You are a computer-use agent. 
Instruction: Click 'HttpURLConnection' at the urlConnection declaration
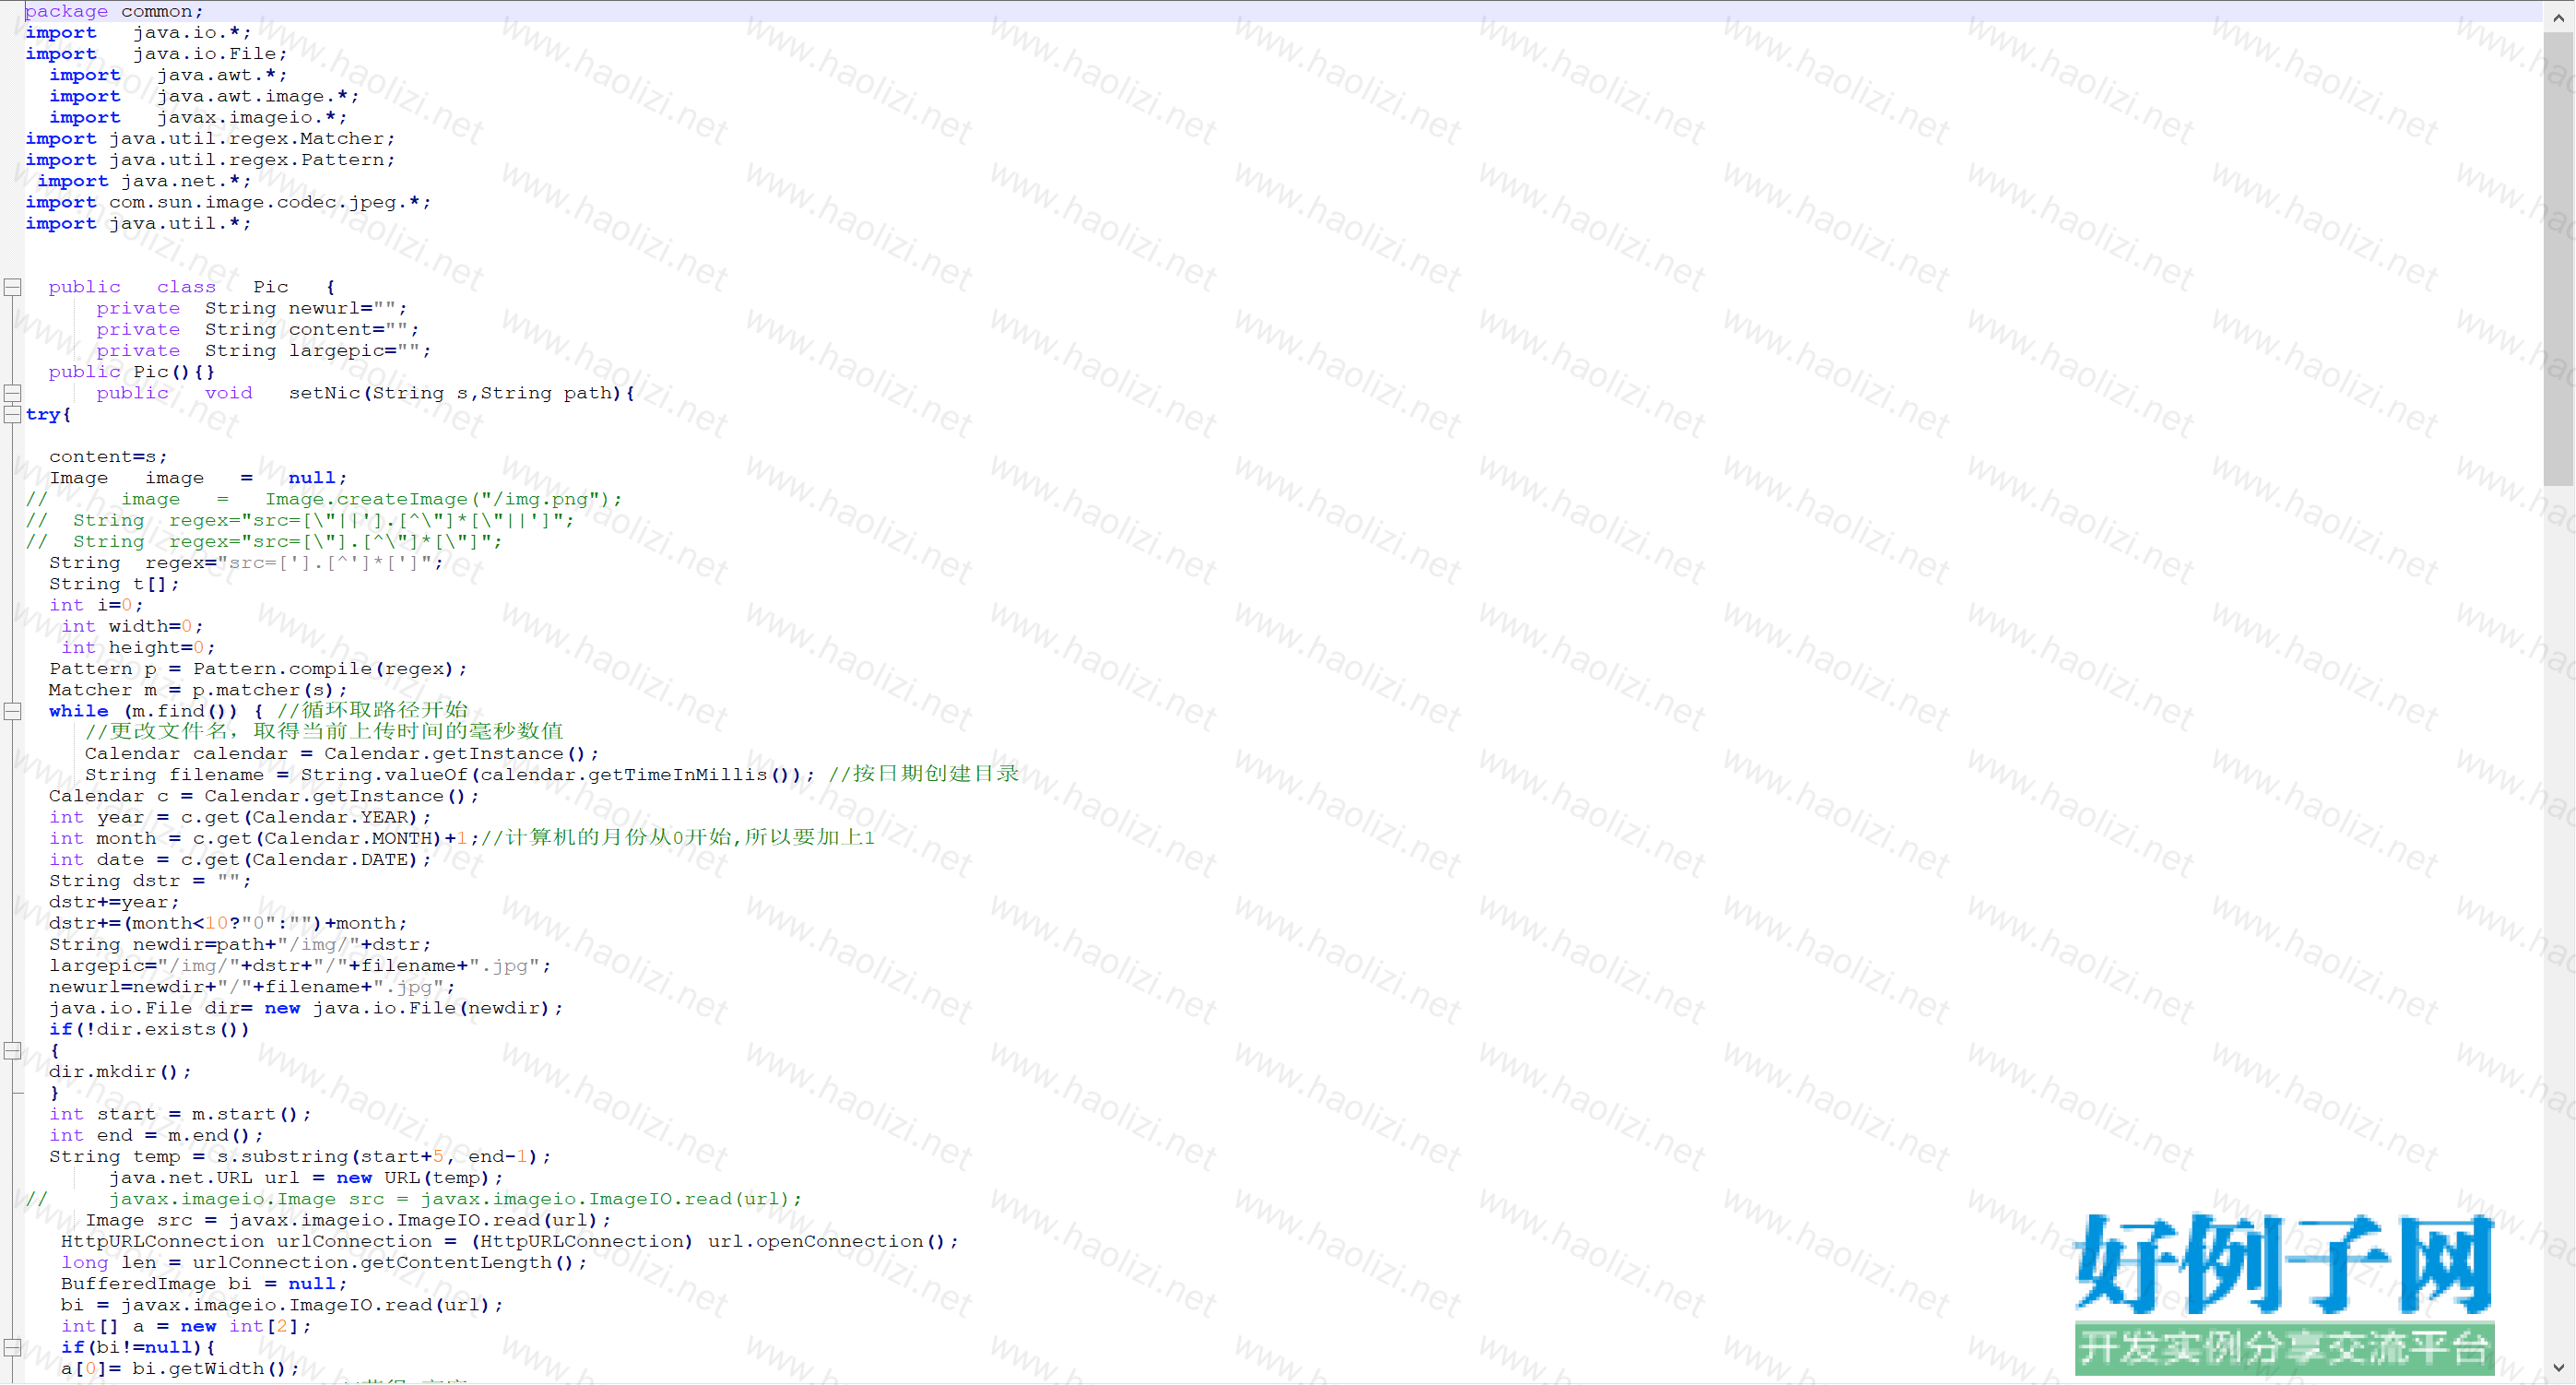pyautogui.click(x=162, y=1242)
